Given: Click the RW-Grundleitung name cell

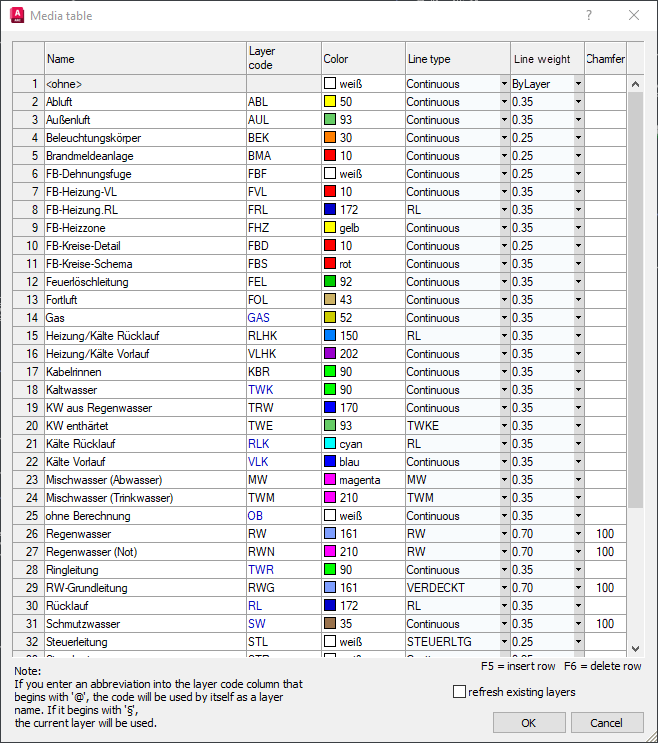Looking at the screenshot, I should point(145,588).
